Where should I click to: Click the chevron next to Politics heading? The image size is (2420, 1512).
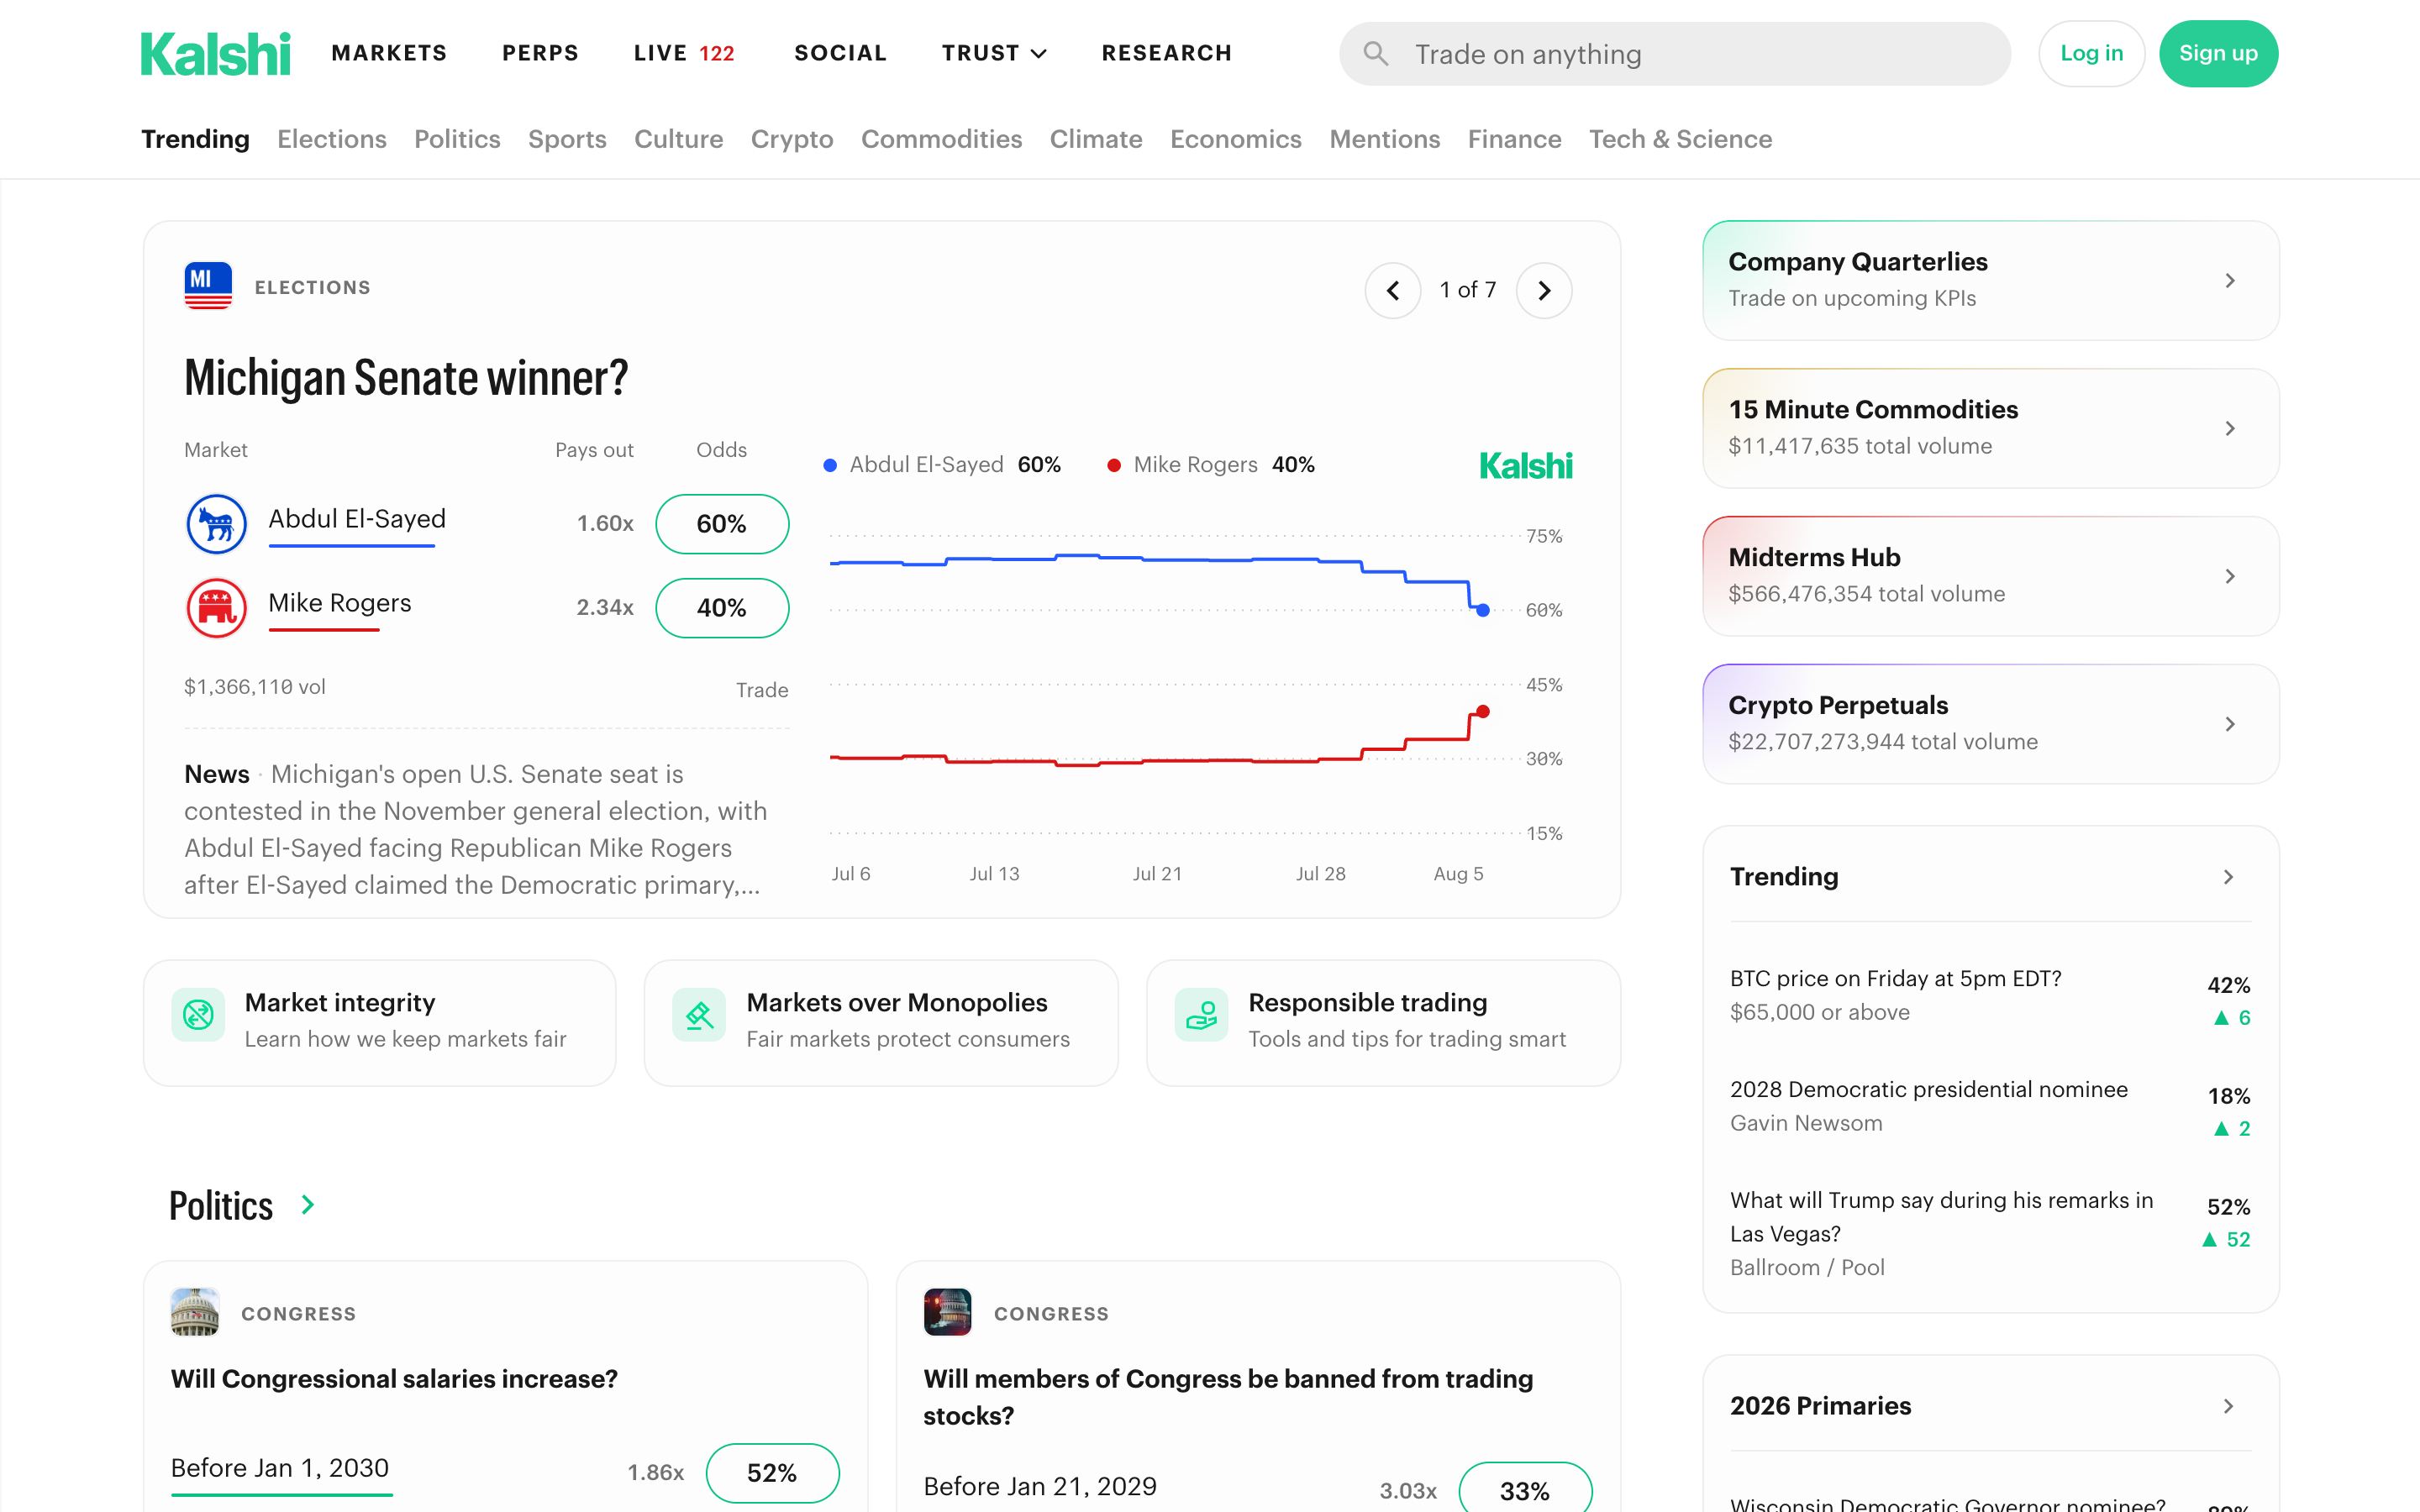point(308,1205)
